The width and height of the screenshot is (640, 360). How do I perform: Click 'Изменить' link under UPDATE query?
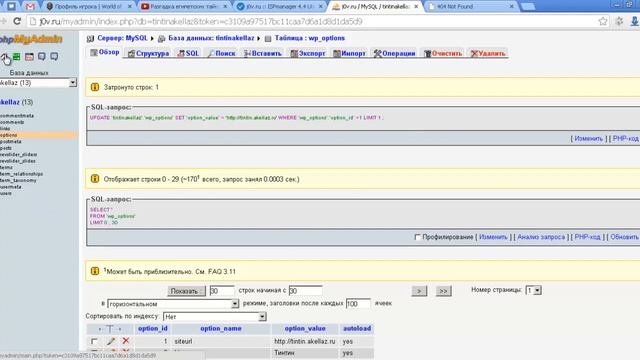click(588, 139)
